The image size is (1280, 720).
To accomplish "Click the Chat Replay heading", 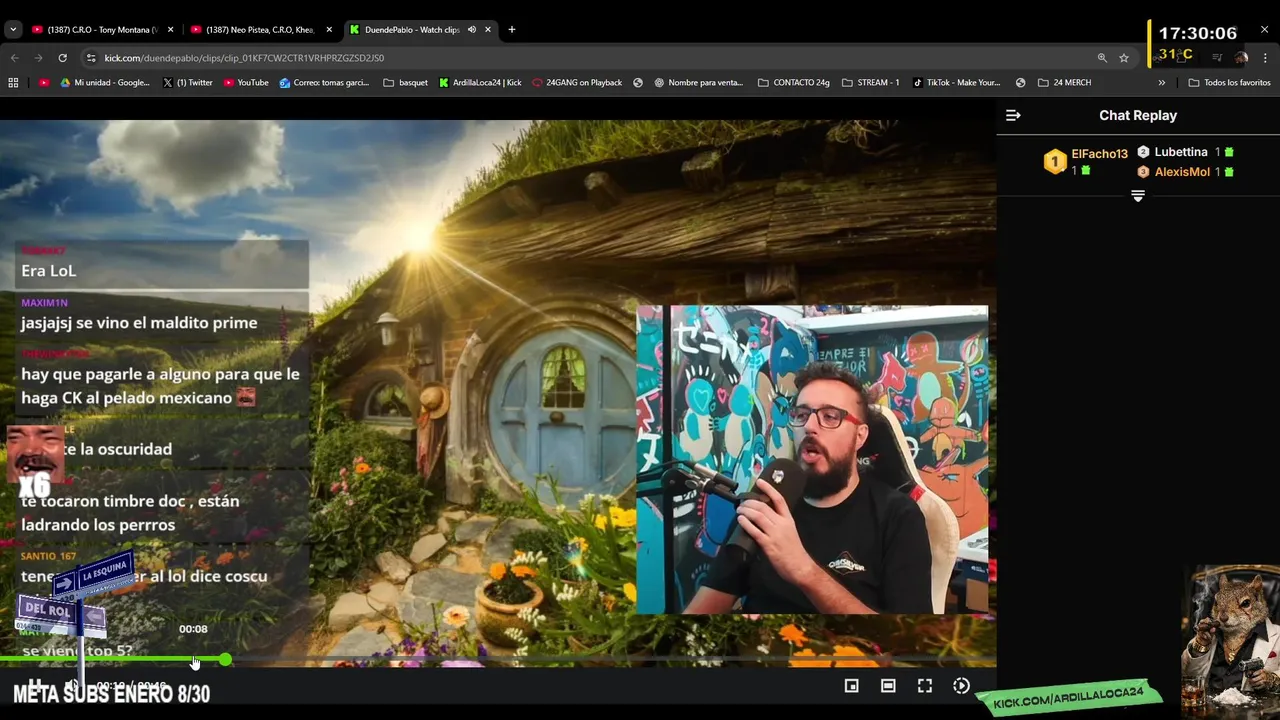I will coord(1138,116).
